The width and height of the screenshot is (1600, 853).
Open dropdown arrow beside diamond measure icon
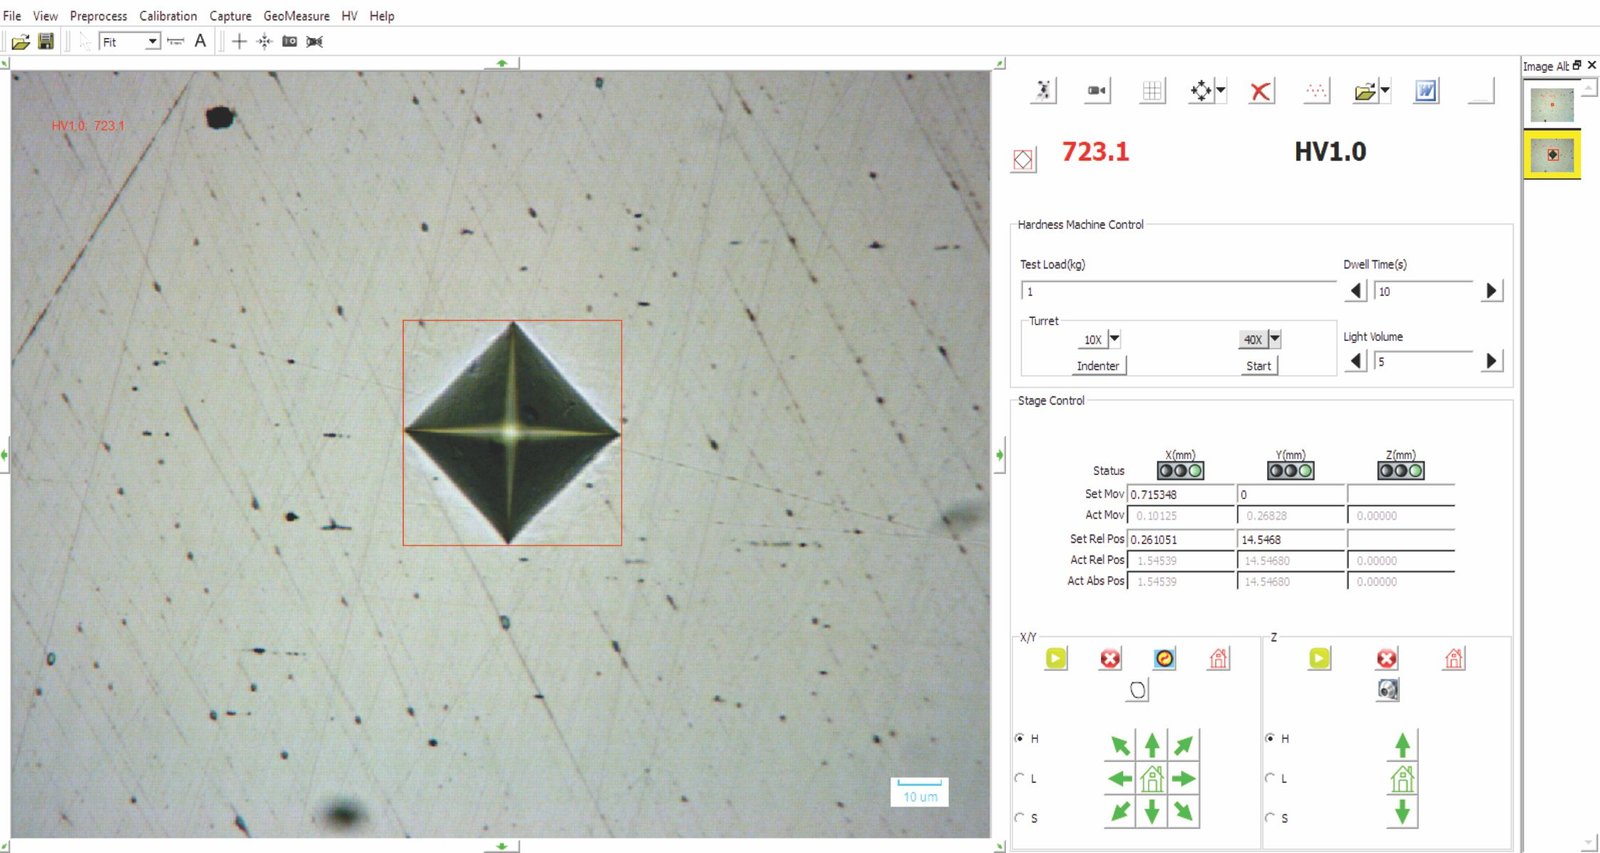pos(1221,91)
